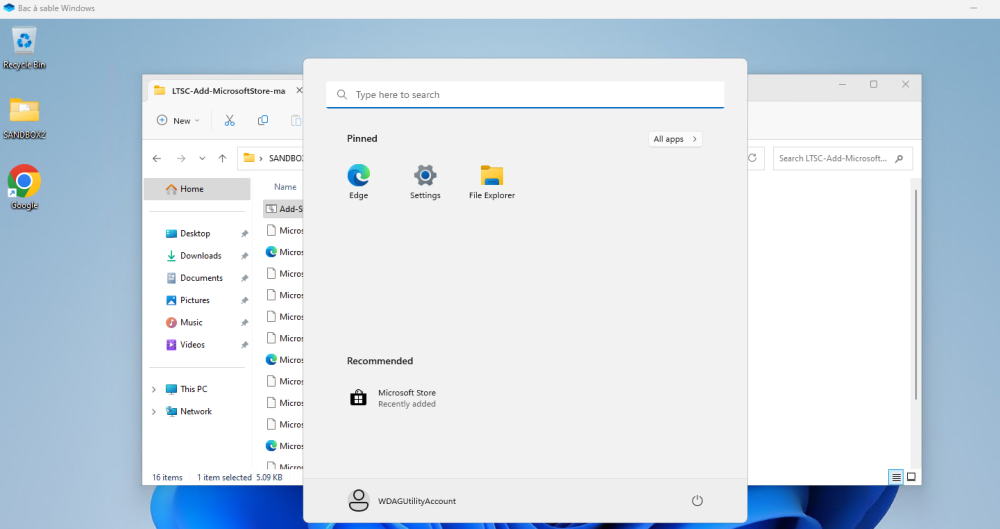Expand the Network tree node
1000x529 pixels.
click(x=154, y=411)
